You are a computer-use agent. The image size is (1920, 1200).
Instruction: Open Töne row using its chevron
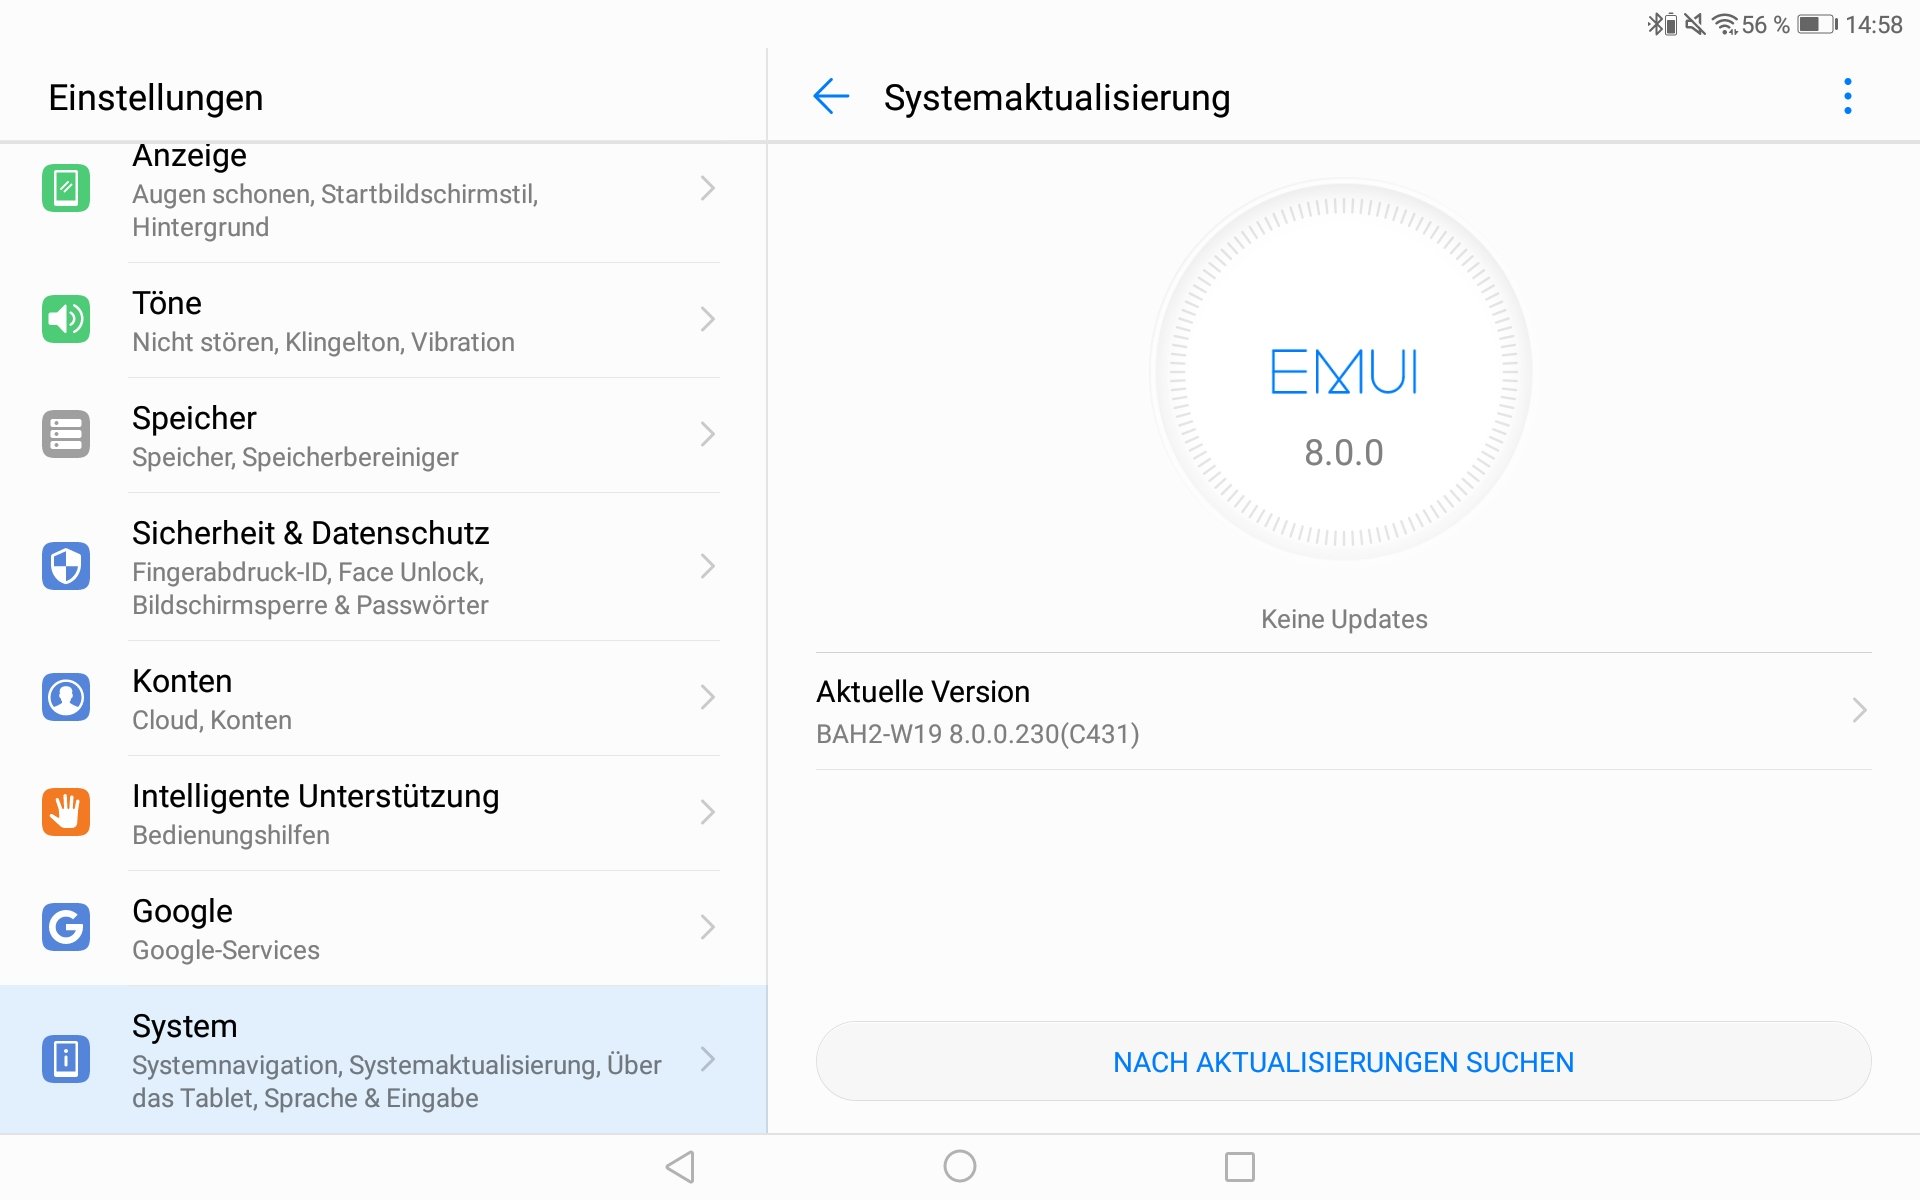click(707, 319)
